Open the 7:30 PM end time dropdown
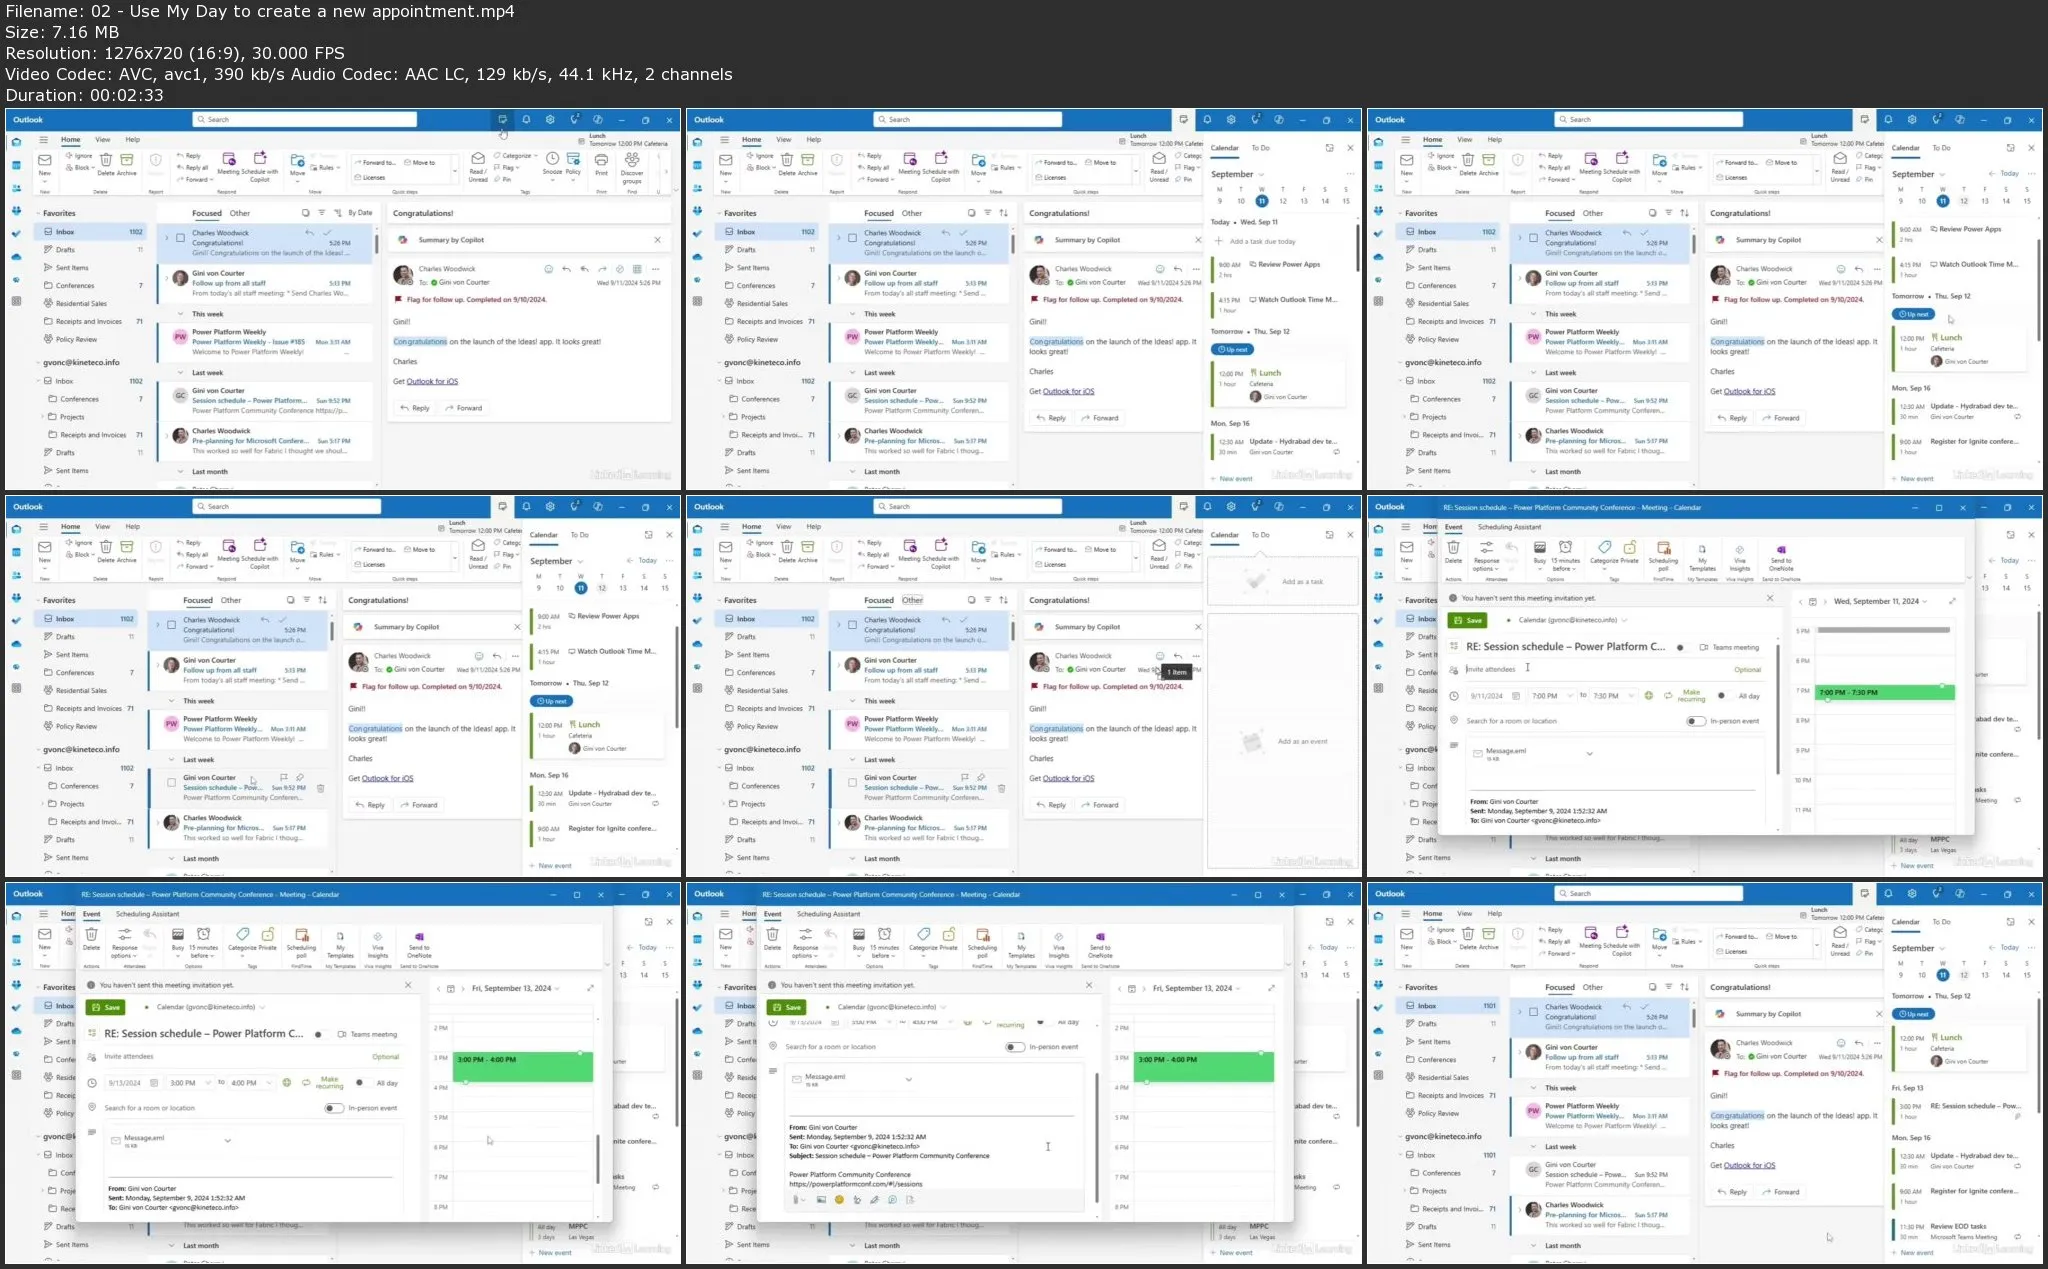This screenshot has height=1269, width=2048. click(1614, 696)
